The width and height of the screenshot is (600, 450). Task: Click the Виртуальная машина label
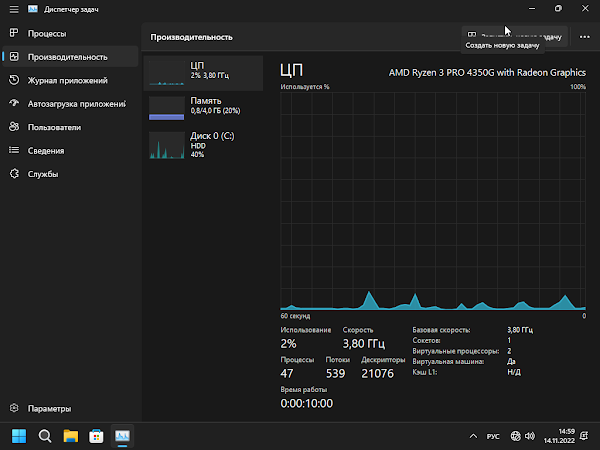(x=448, y=361)
